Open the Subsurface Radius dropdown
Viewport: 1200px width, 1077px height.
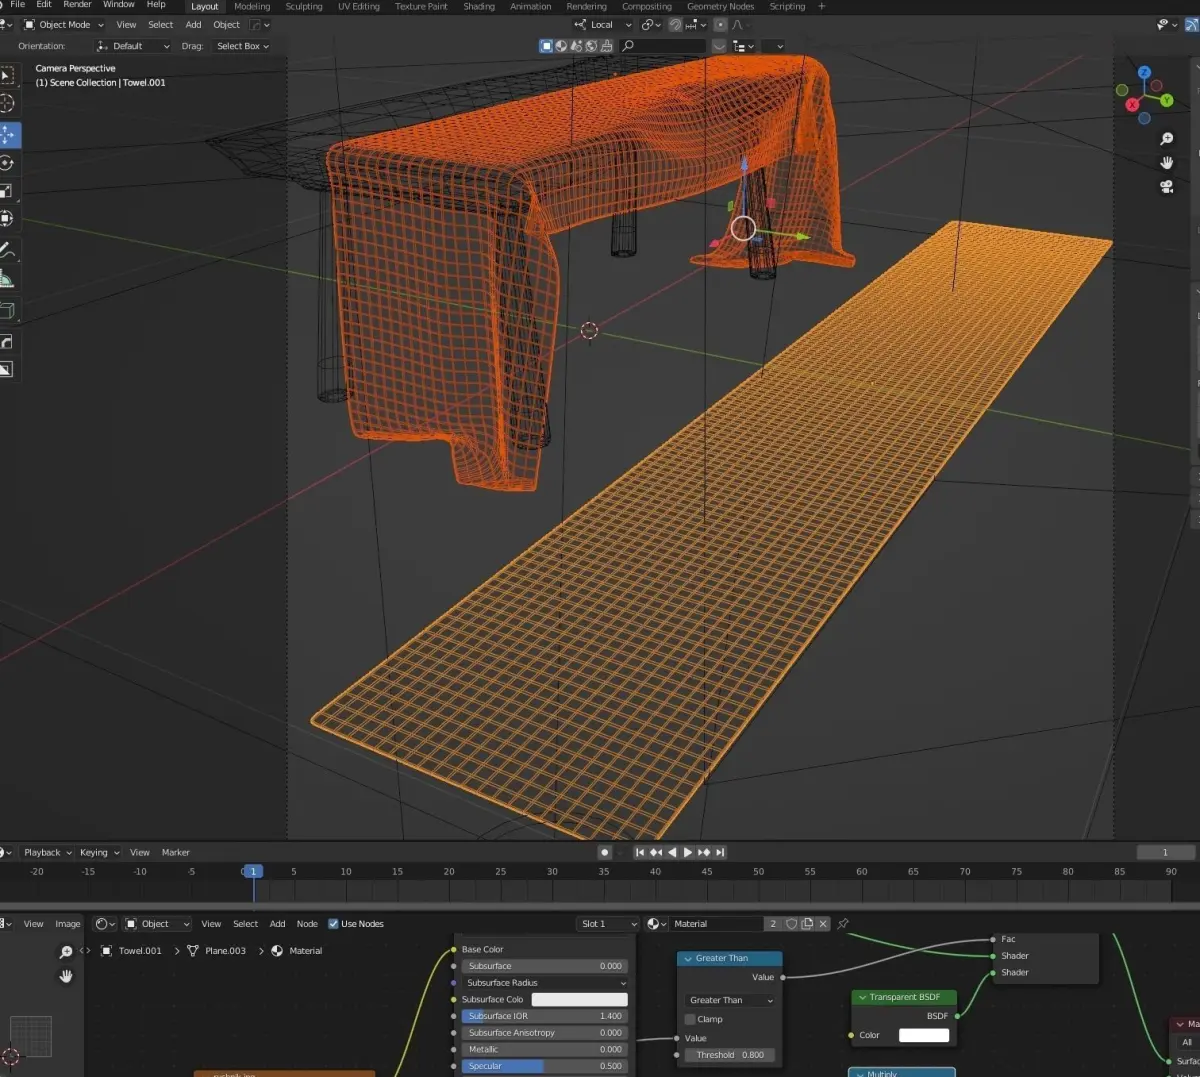pos(545,982)
